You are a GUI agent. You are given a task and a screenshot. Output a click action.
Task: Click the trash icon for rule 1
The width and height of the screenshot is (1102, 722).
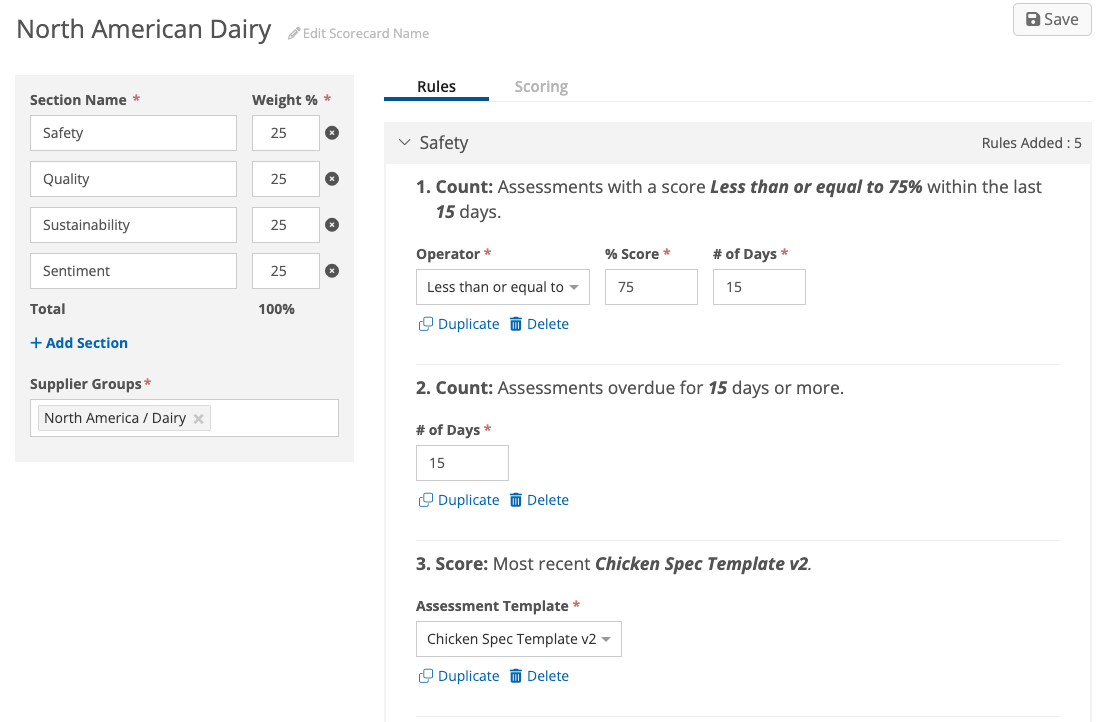516,324
